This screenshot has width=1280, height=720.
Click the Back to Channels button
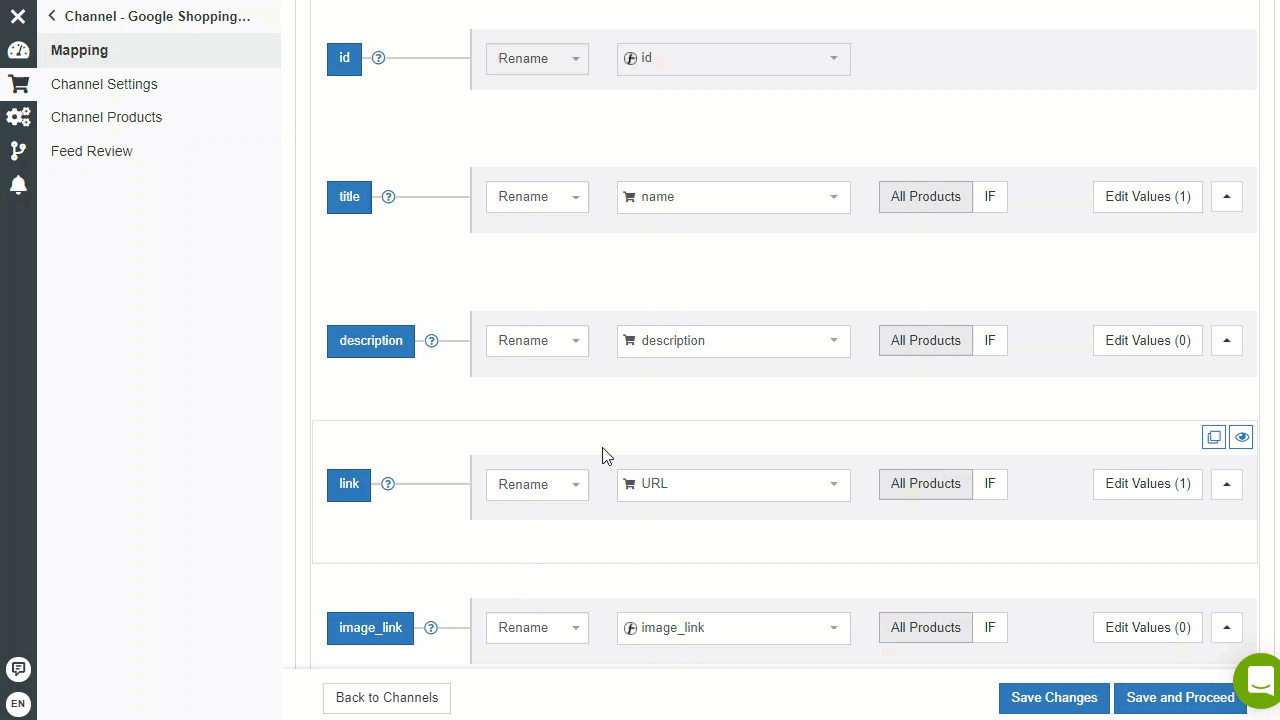pos(387,698)
